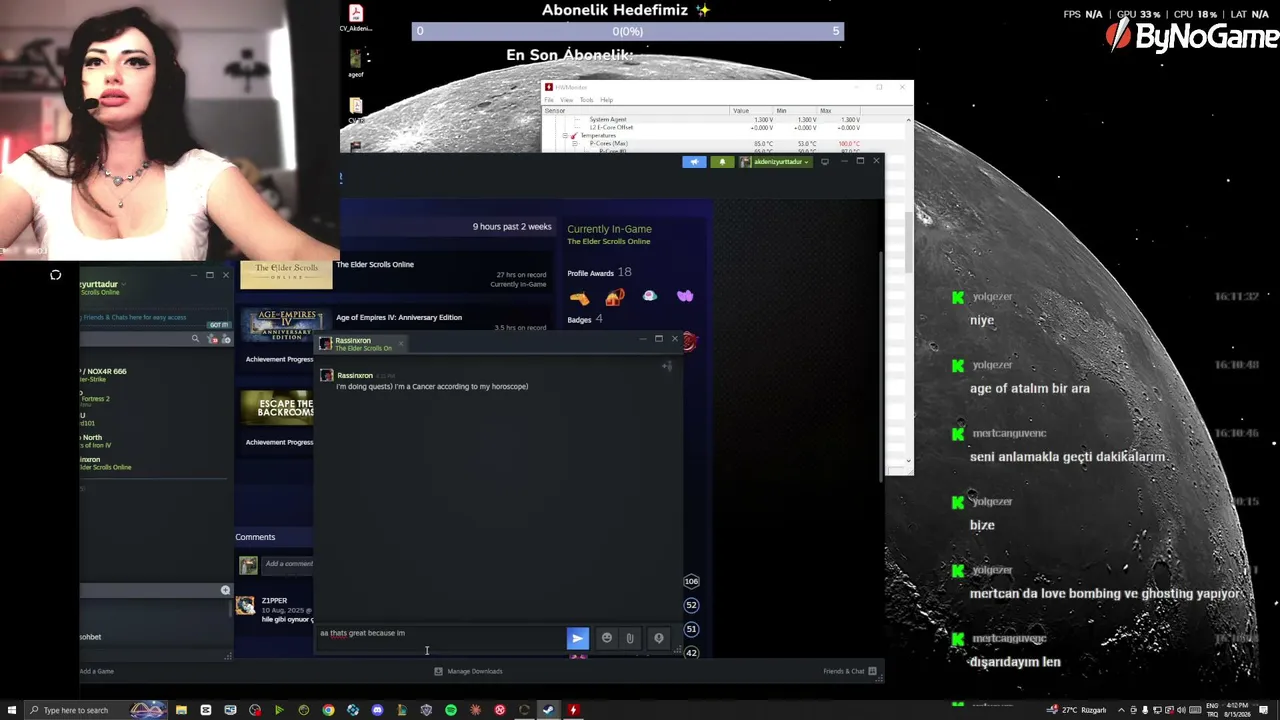Open Friends & Chat in Steam footer
Image resolution: width=1280 pixels, height=720 pixels.
[x=849, y=671]
